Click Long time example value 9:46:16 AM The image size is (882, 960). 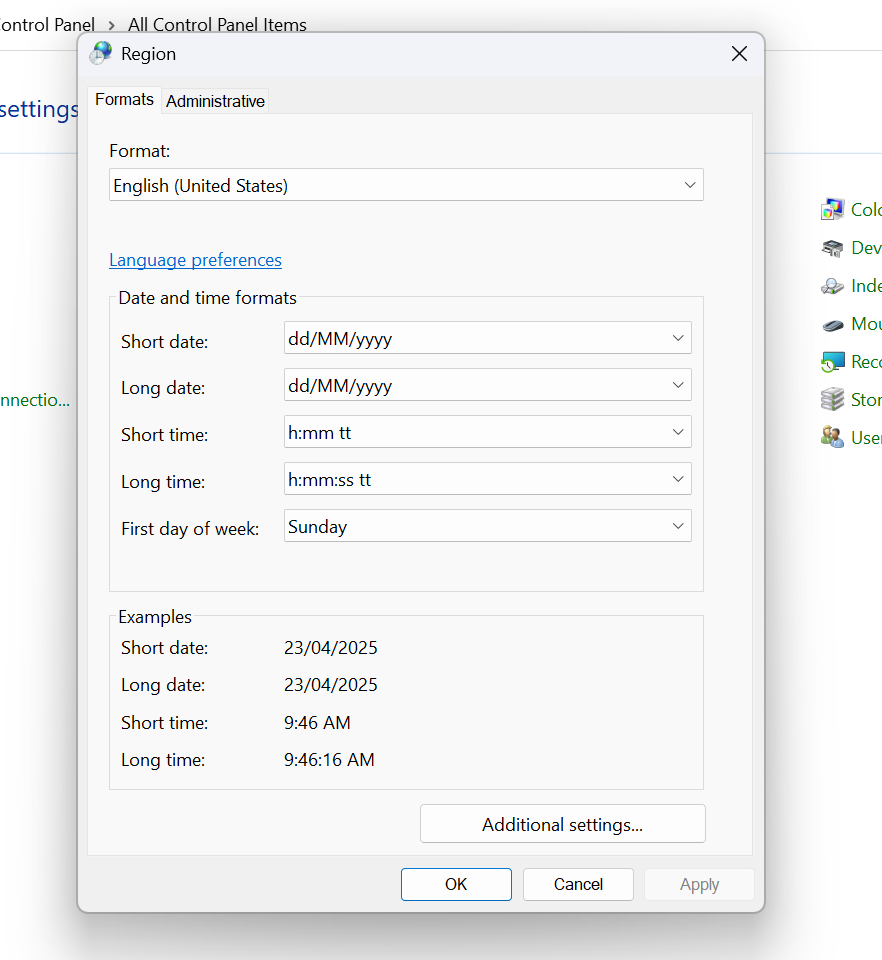pyautogui.click(x=329, y=760)
